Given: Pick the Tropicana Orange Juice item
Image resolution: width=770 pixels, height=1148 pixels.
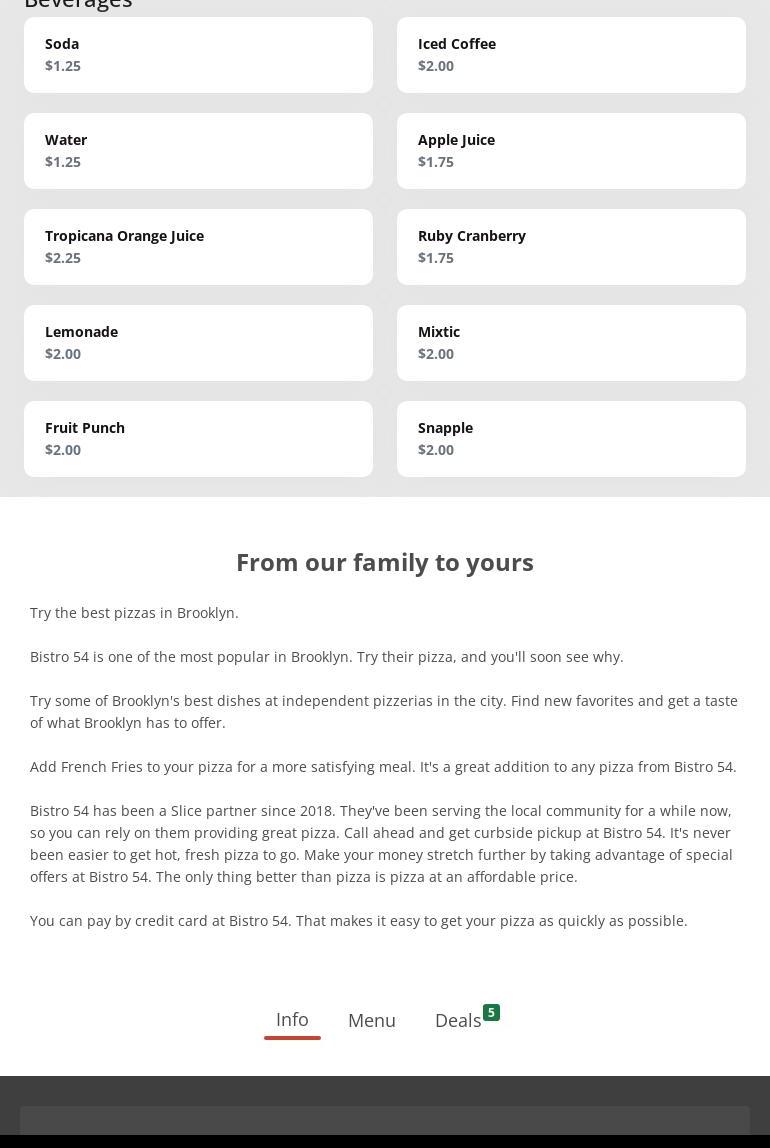Looking at the screenshot, I should [198, 247].
